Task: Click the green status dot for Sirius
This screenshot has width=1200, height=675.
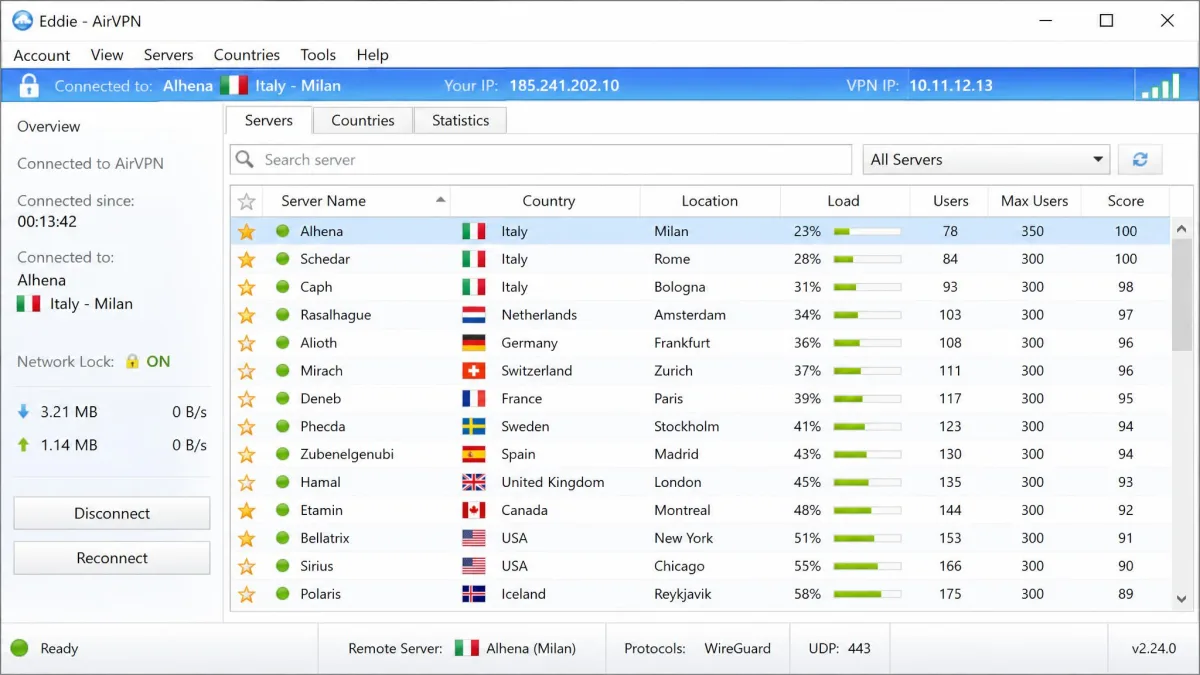Action: click(x=282, y=566)
